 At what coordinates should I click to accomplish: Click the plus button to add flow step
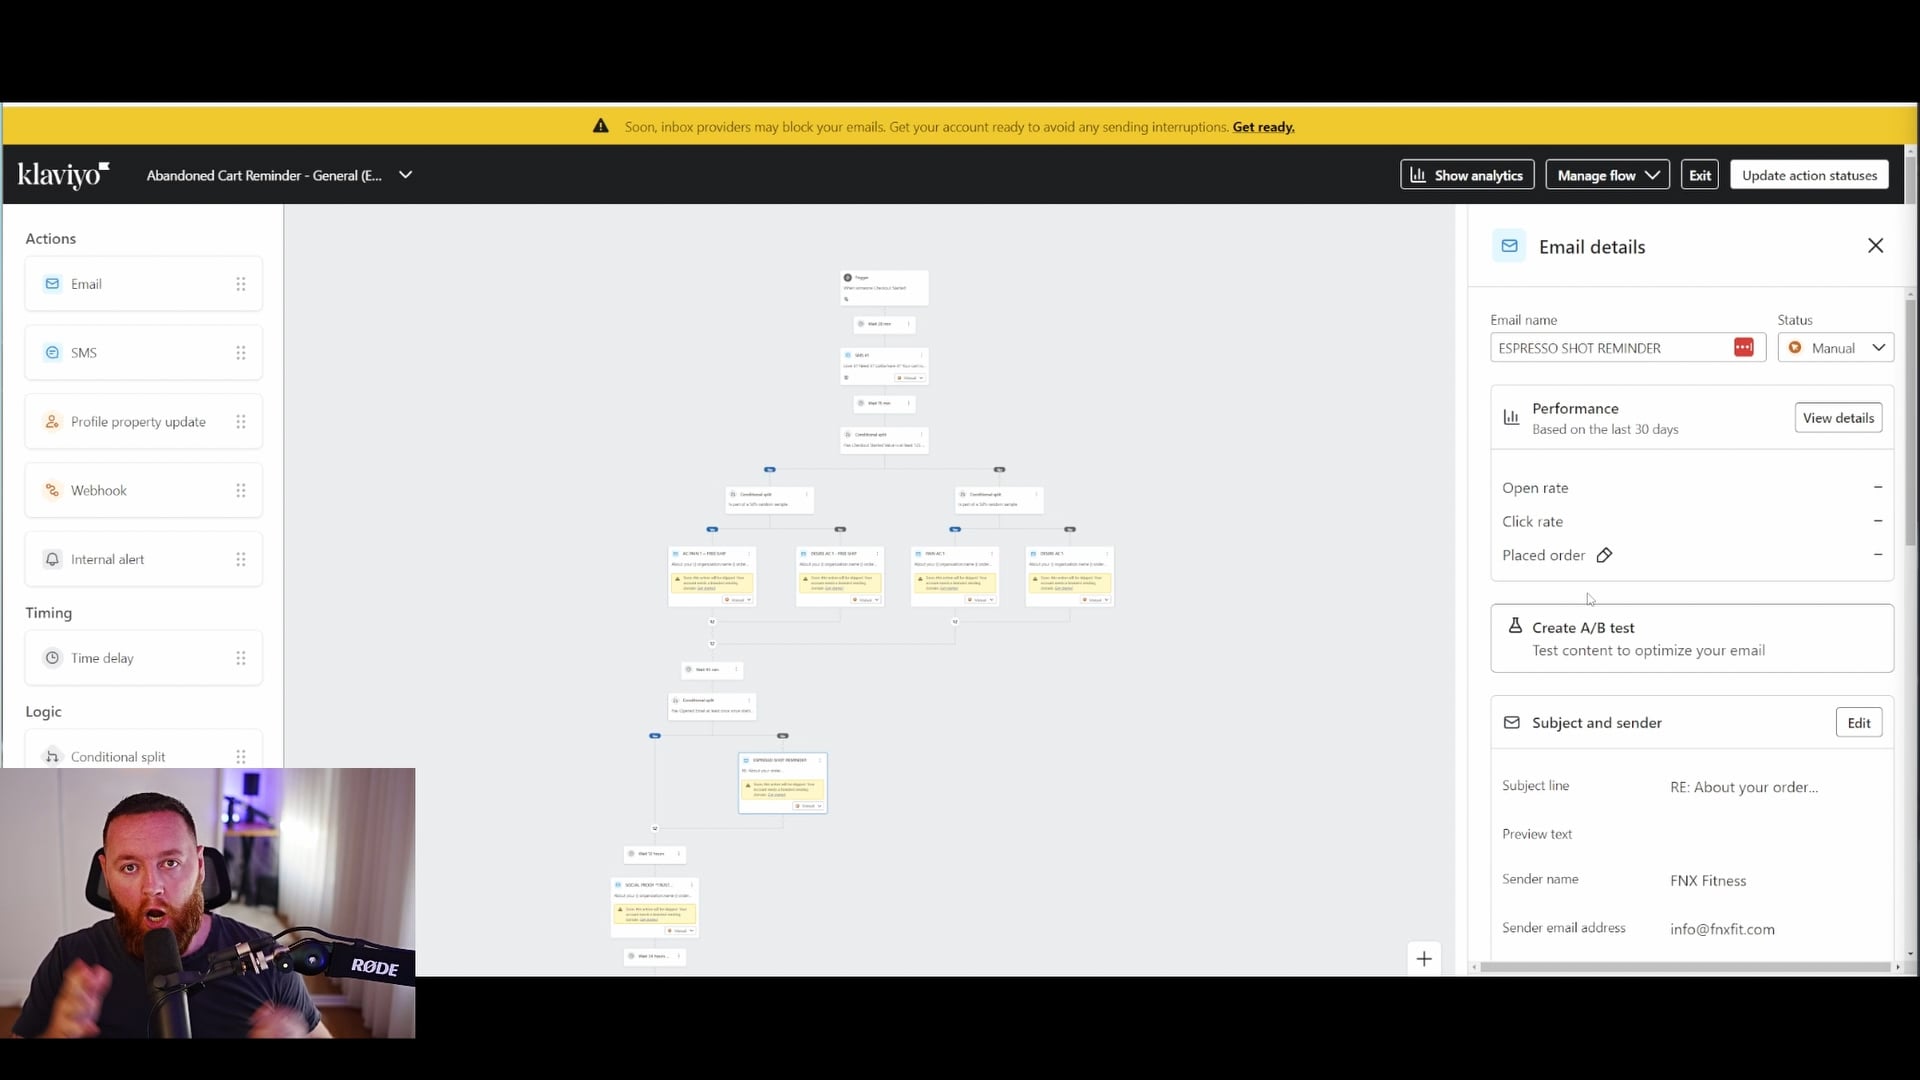coord(1423,957)
